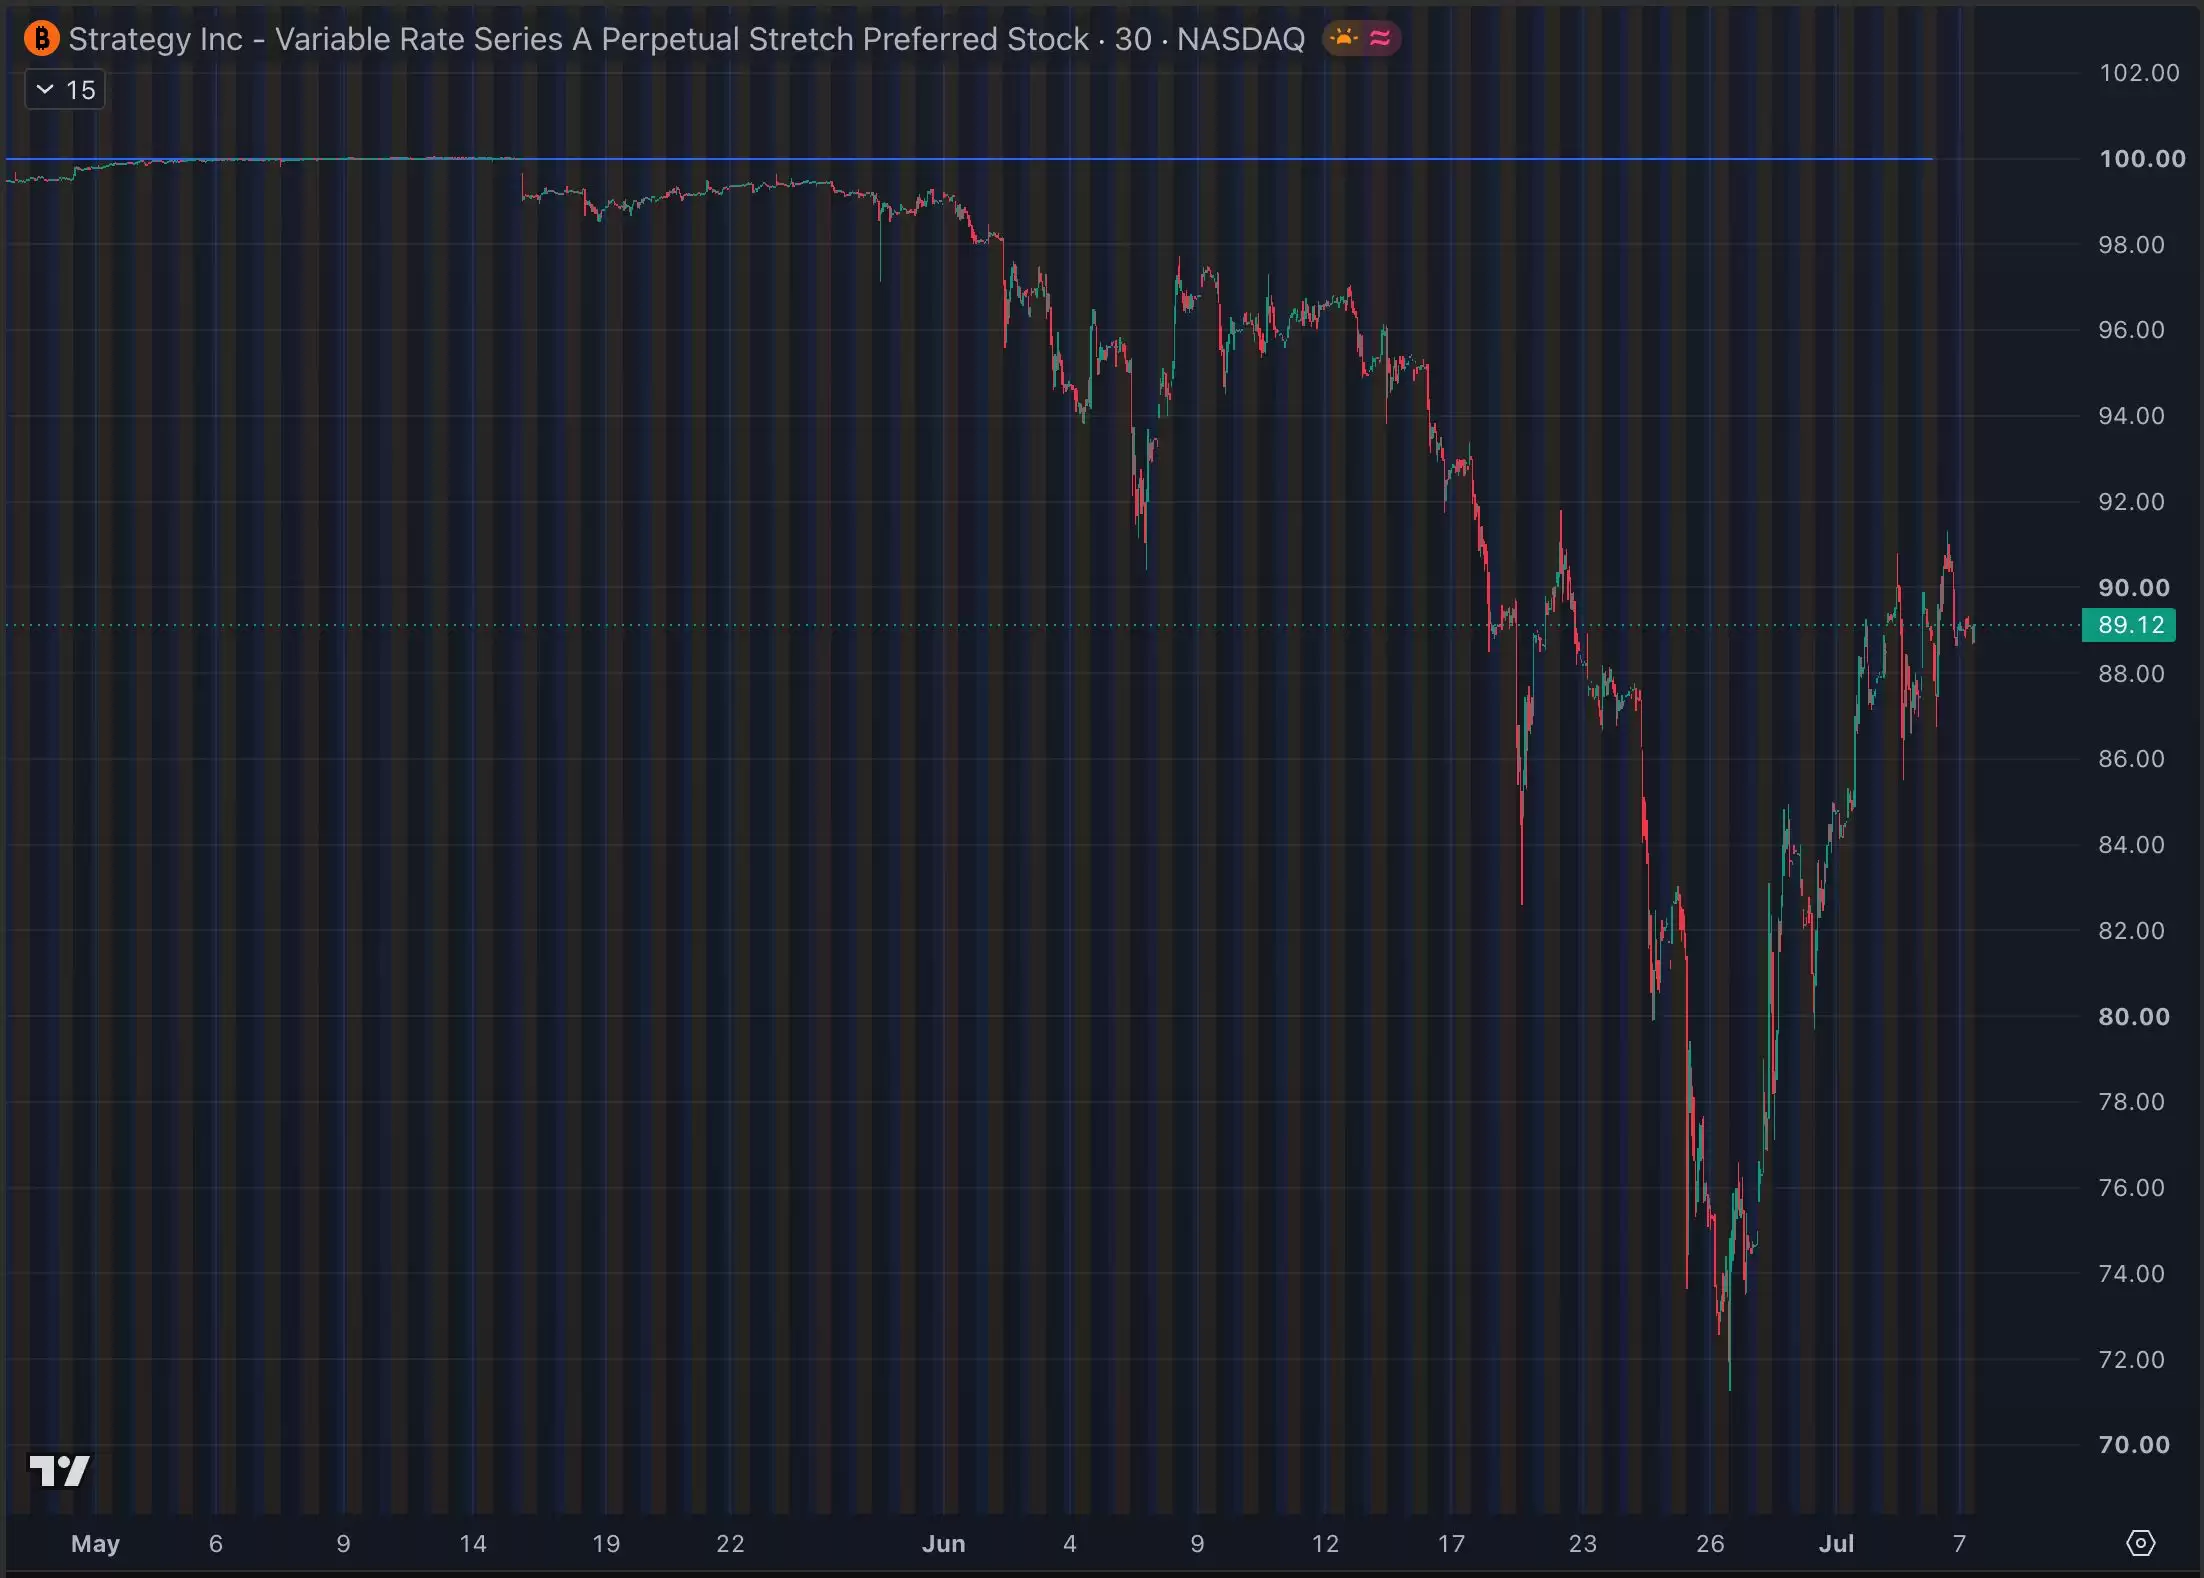
Task: Select the blue horizontal line at 100
Action: point(970,159)
